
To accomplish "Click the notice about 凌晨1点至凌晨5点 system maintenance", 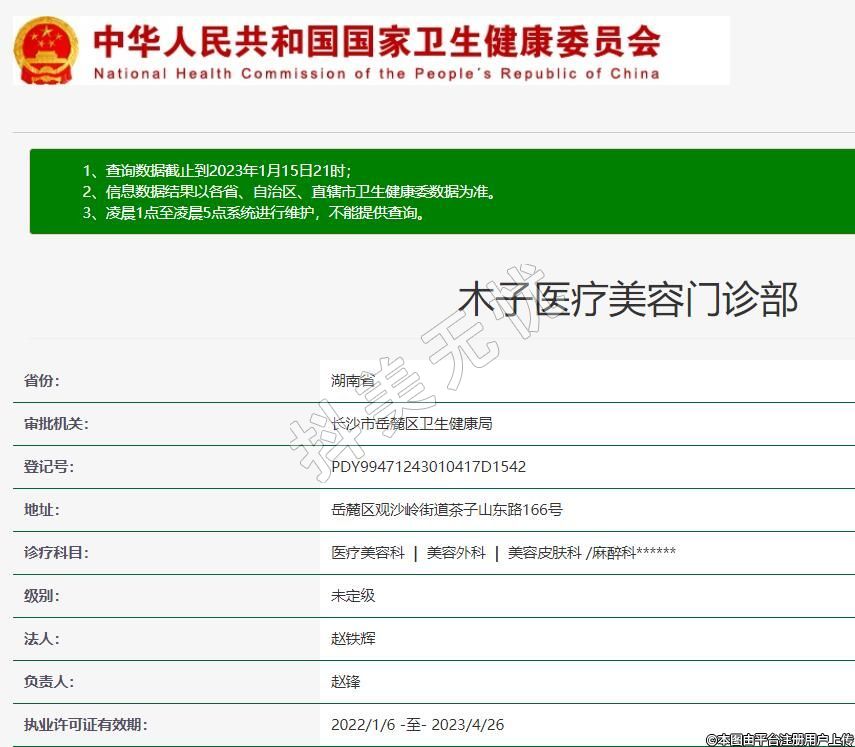I will click(x=253, y=213).
